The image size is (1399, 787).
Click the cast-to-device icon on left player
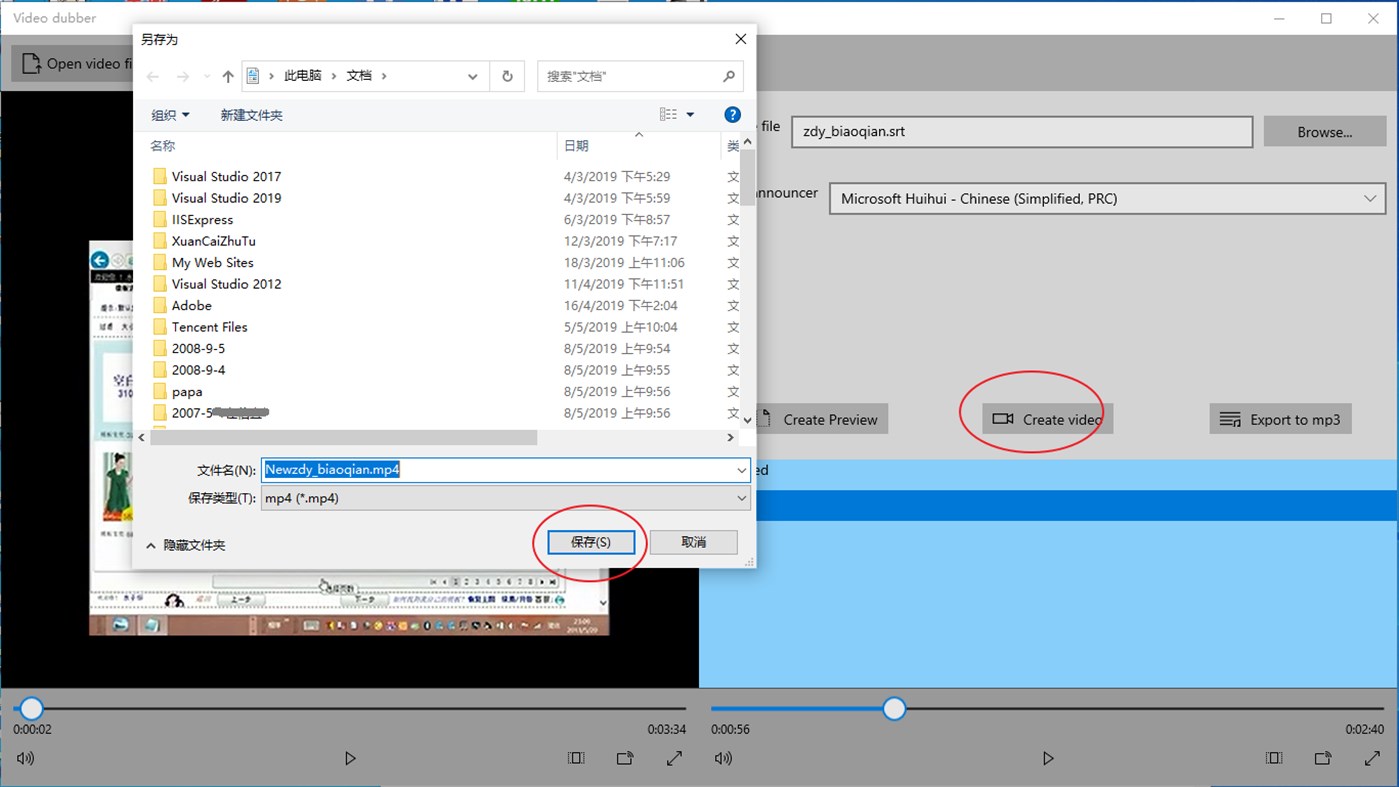click(x=625, y=758)
